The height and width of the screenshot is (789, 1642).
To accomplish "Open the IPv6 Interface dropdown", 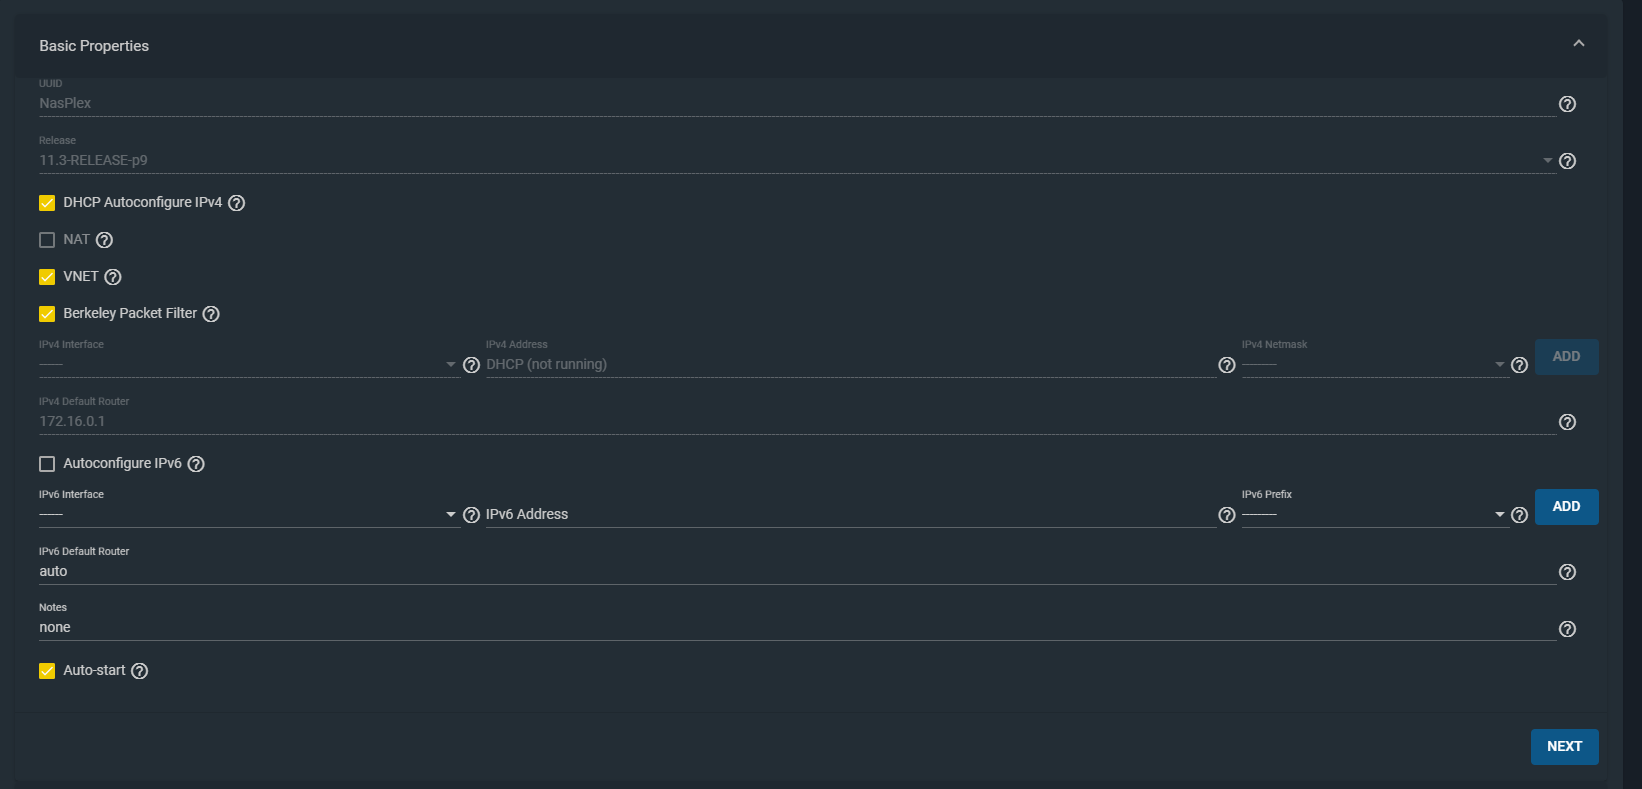I will coord(248,514).
